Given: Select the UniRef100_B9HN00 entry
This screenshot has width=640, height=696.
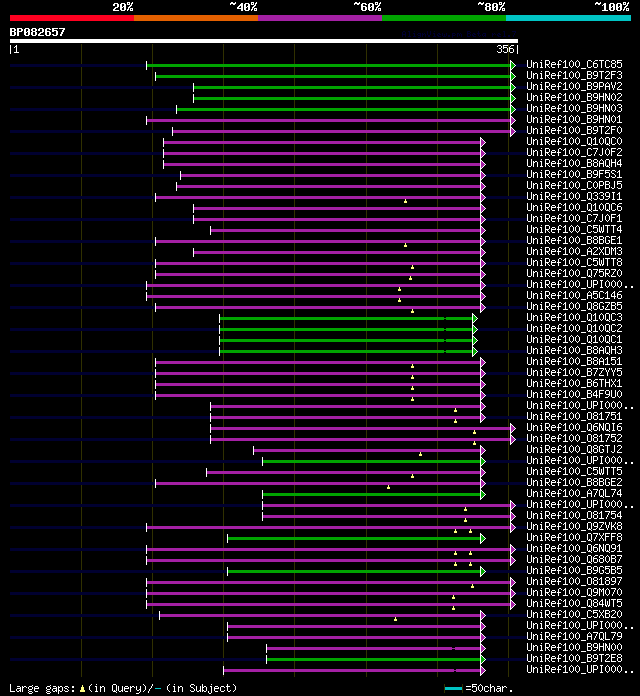Looking at the screenshot, I should [574, 647].
